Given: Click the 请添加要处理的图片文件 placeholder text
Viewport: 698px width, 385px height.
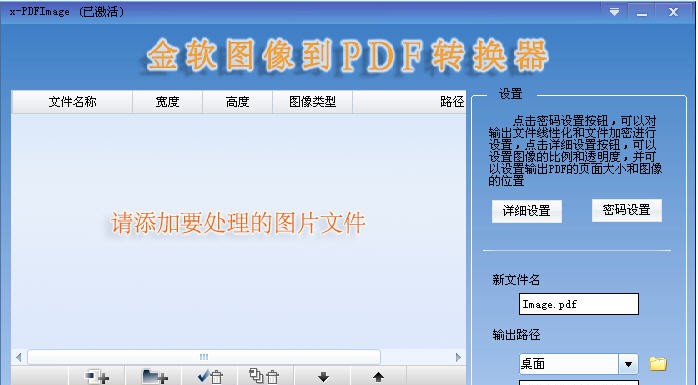Looking at the screenshot, I should [x=238, y=223].
